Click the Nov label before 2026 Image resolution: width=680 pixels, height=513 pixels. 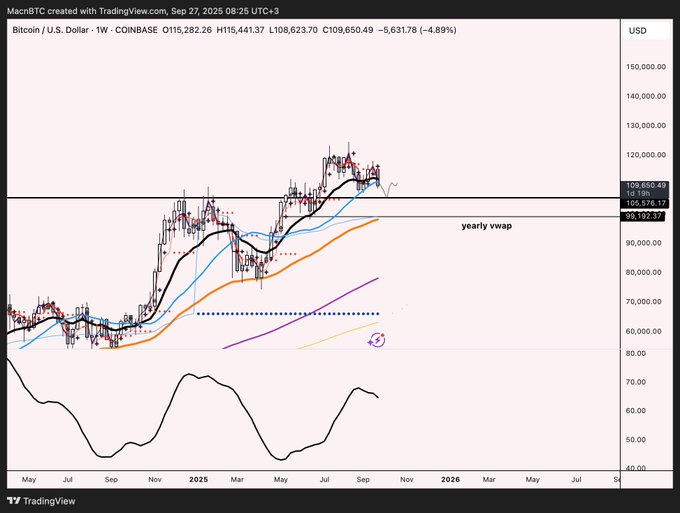click(406, 480)
